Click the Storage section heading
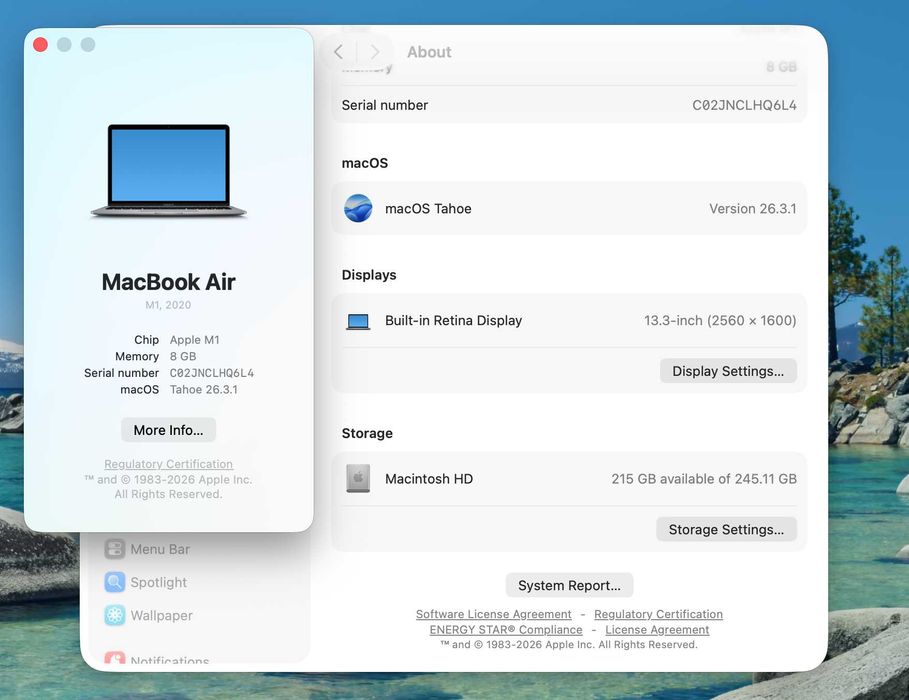909x700 pixels. click(367, 433)
